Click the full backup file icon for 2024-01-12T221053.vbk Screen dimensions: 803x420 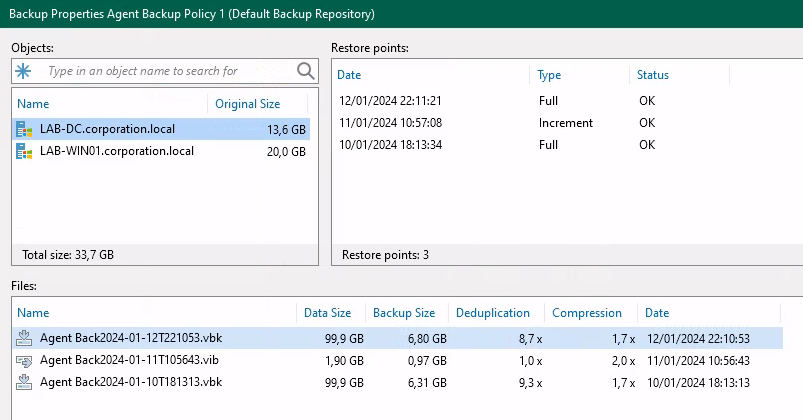pyautogui.click(x=24, y=338)
